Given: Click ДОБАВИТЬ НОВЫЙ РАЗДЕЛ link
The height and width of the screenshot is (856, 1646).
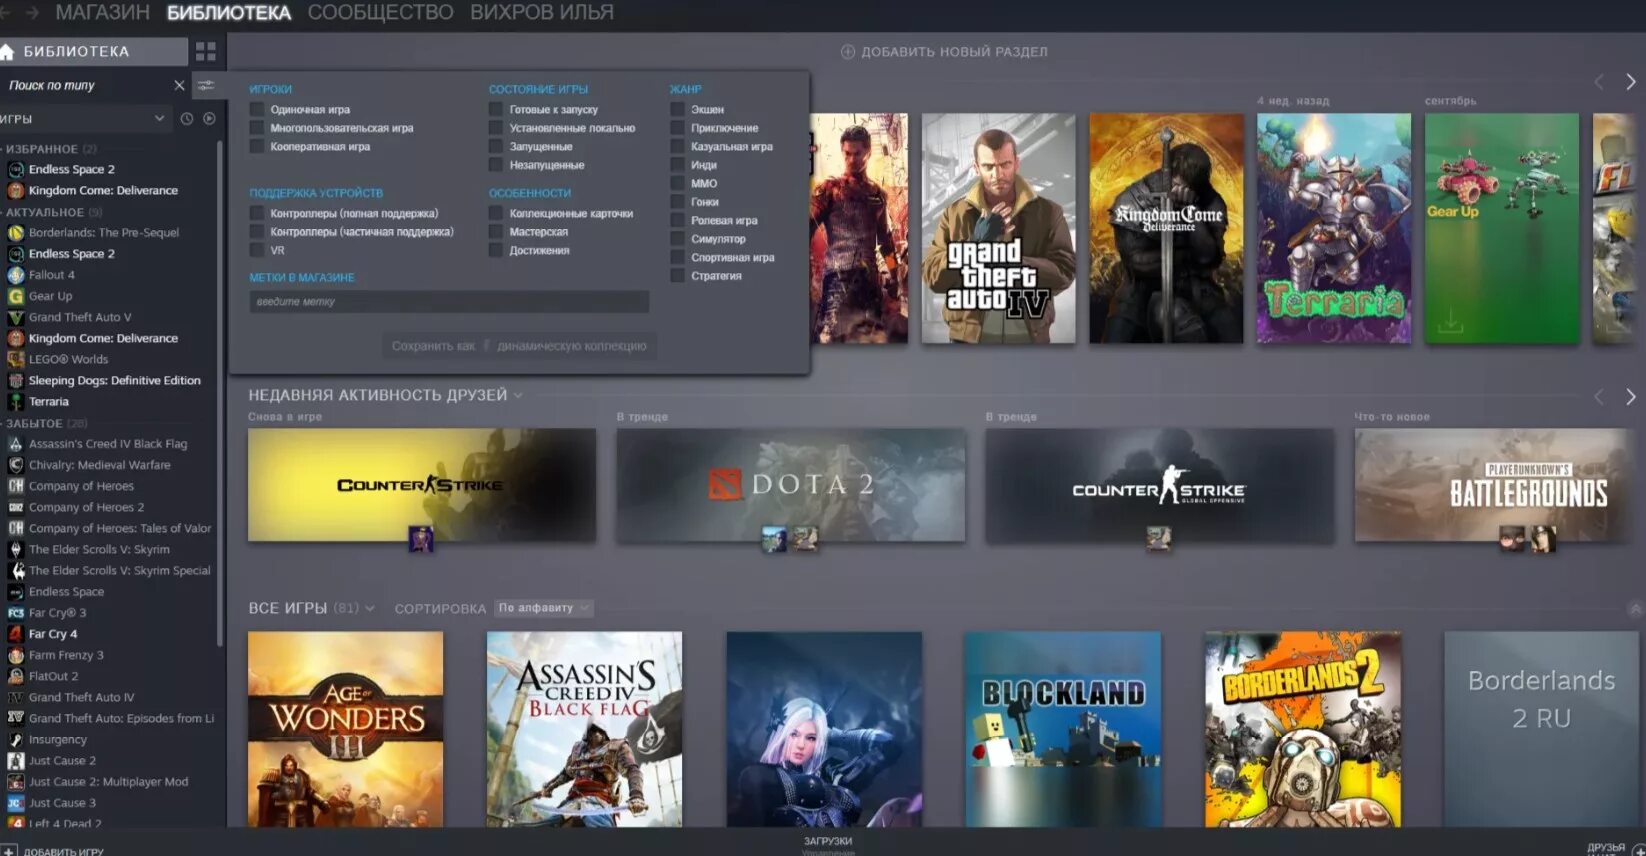Looking at the screenshot, I should point(954,52).
